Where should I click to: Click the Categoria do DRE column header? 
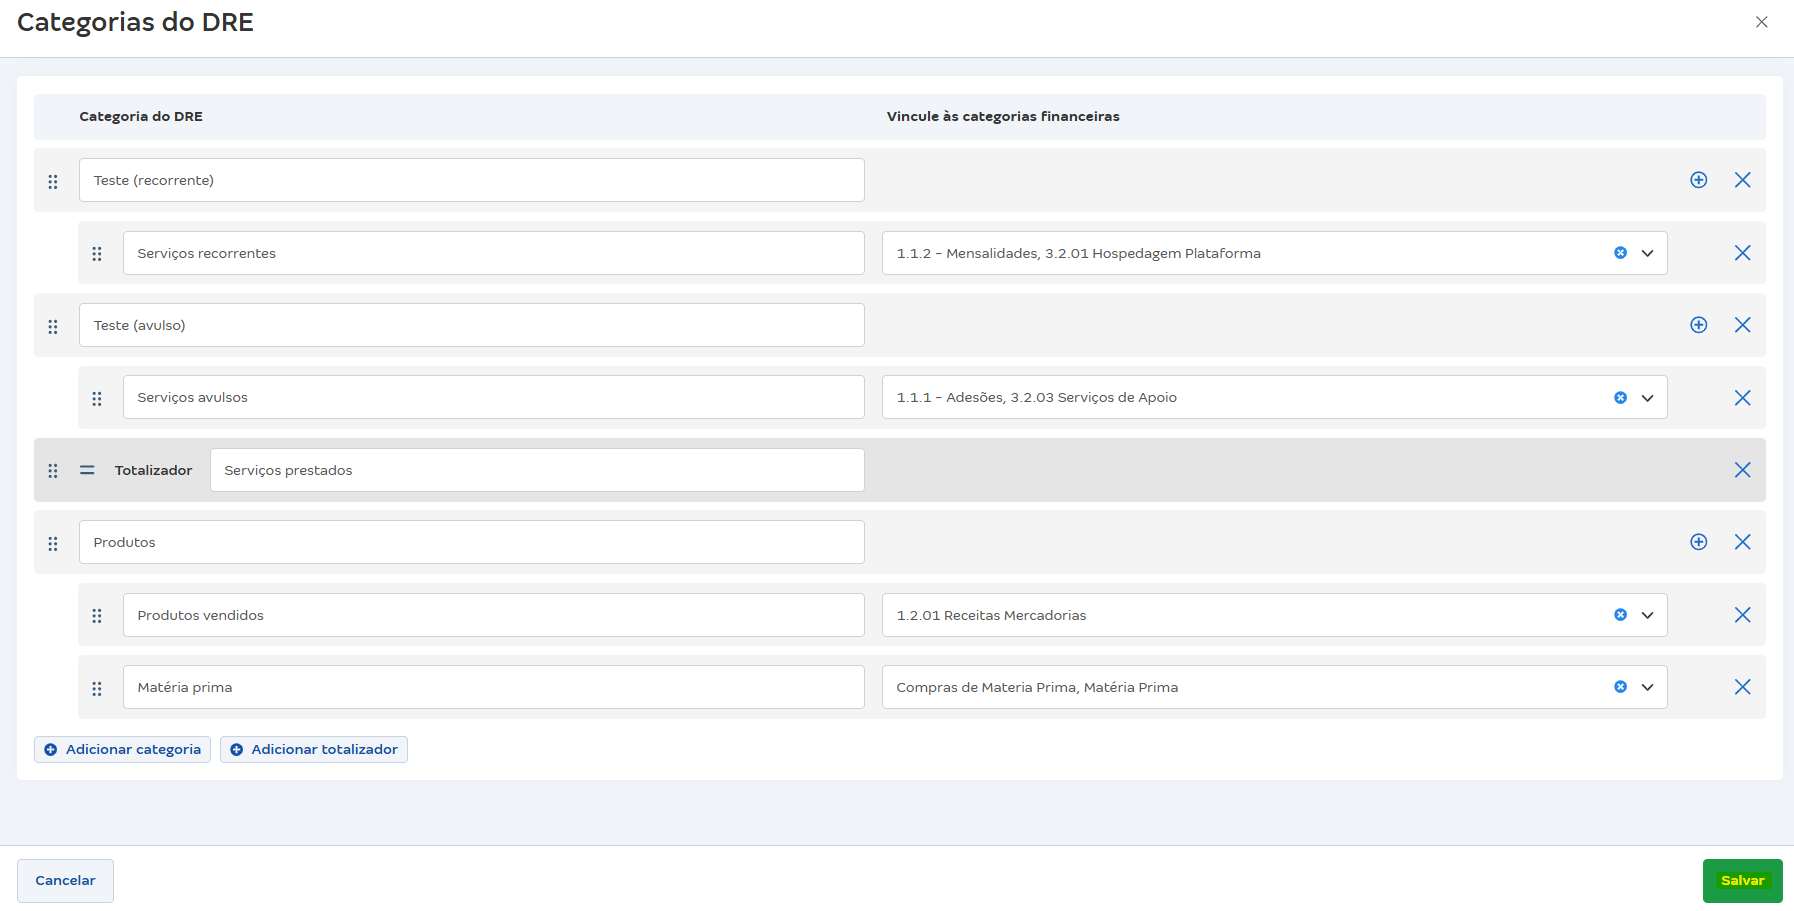[141, 117]
